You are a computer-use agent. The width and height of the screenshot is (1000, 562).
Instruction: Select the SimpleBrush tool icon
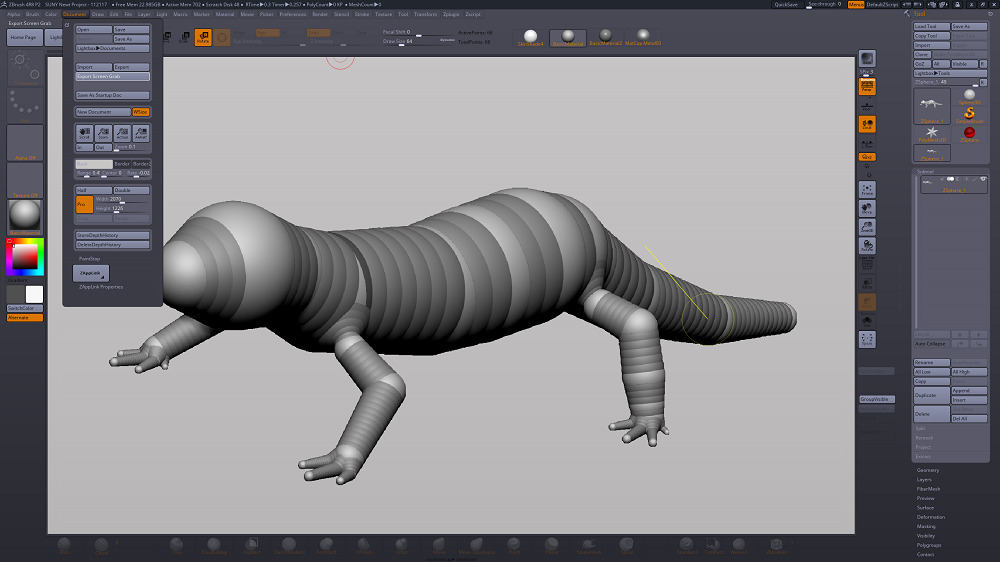click(x=969, y=115)
